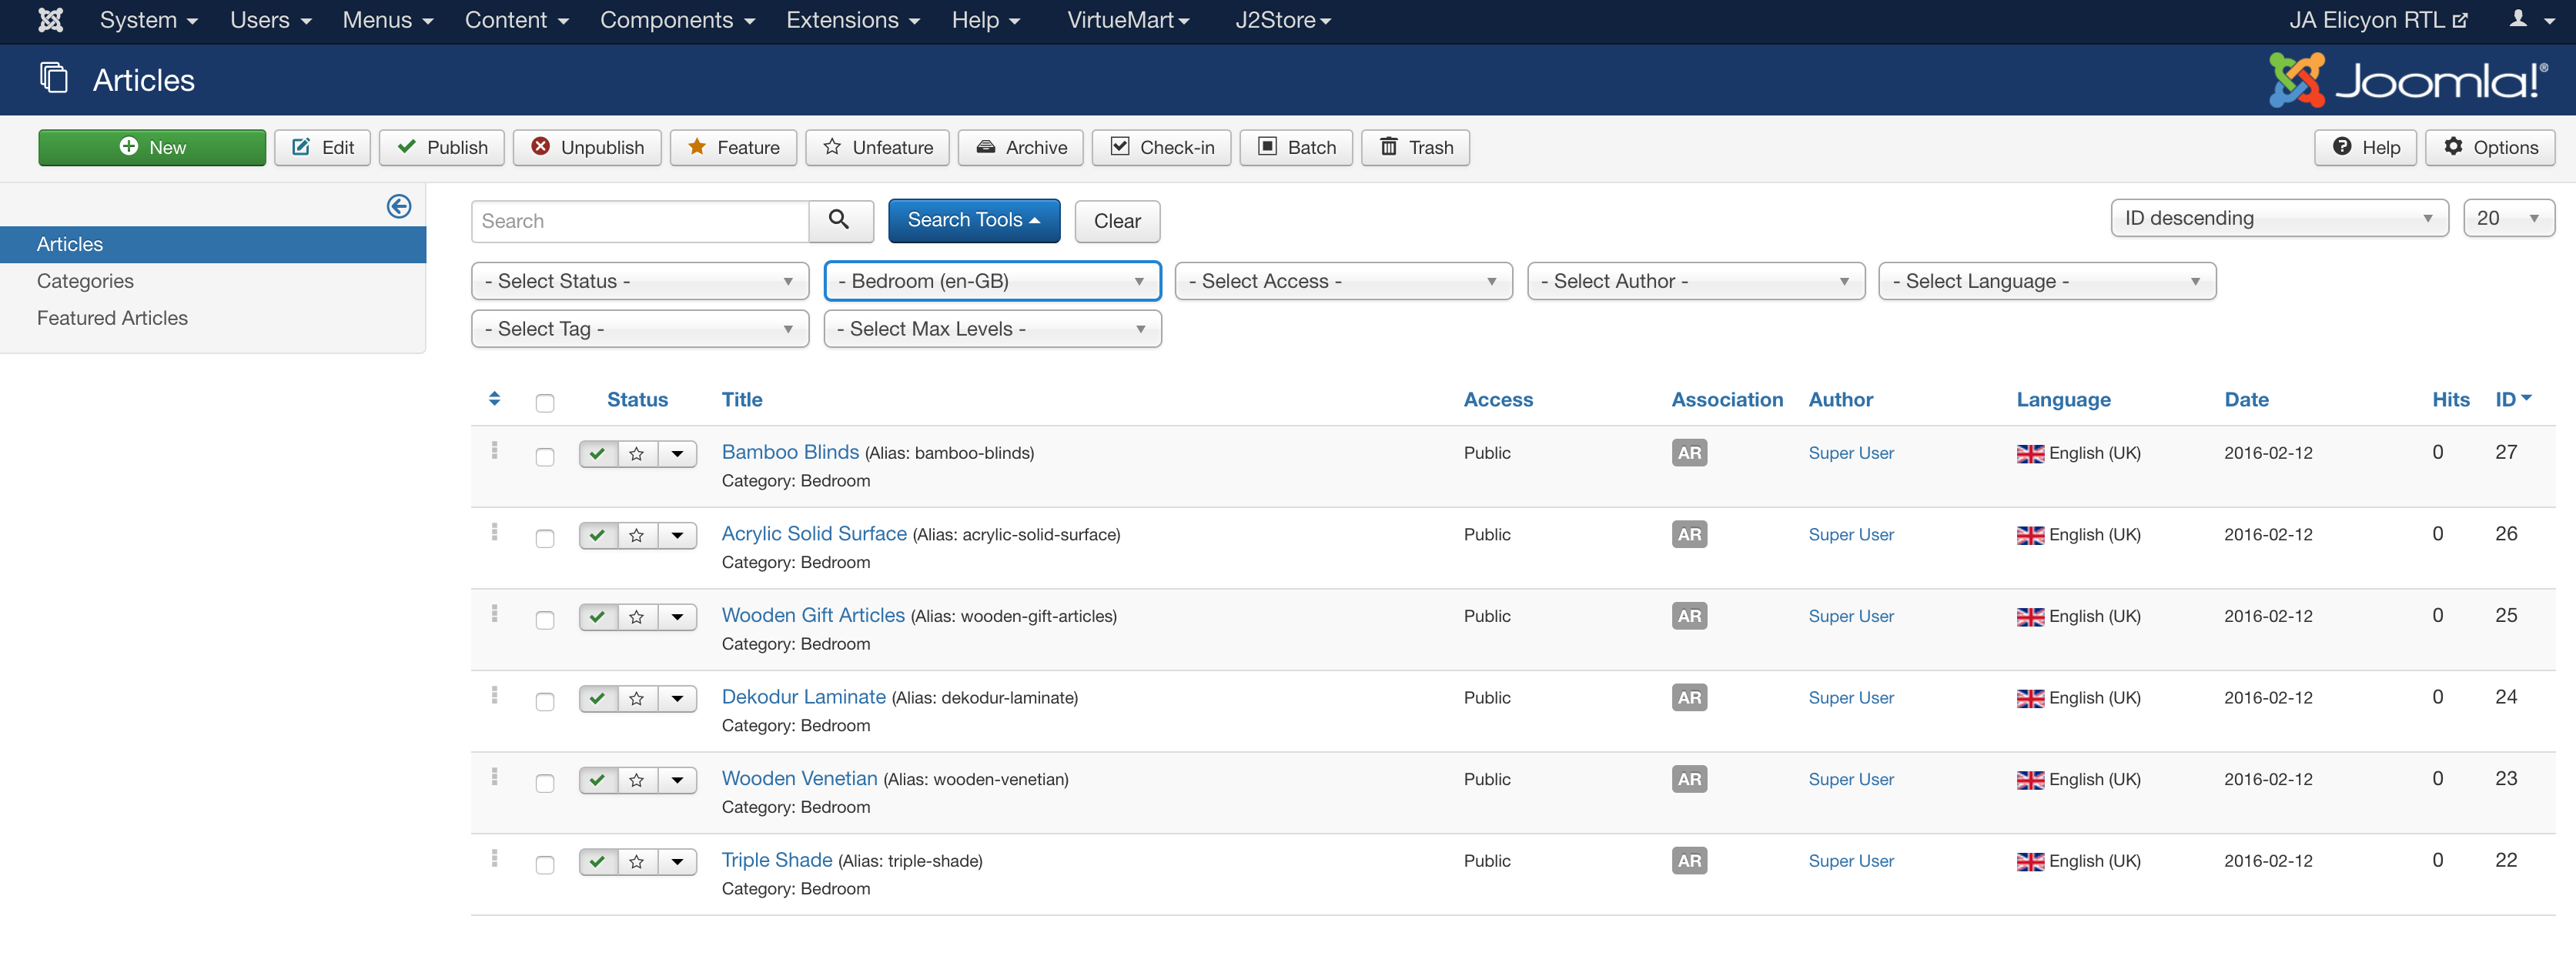Screen dimensions: 2576x956
Task: Click the ordering sort arrows column header
Action: (x=494, y=399)
